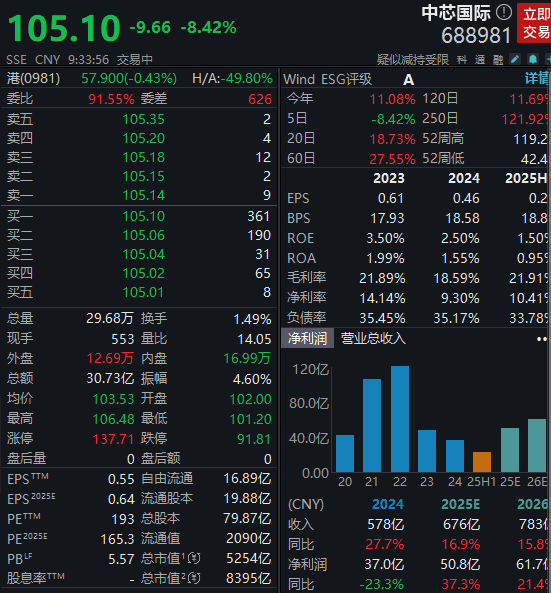Click the 疑似减持受限 warning label
The width and height of the screenshot is (551, 593).
pos(413,60)
